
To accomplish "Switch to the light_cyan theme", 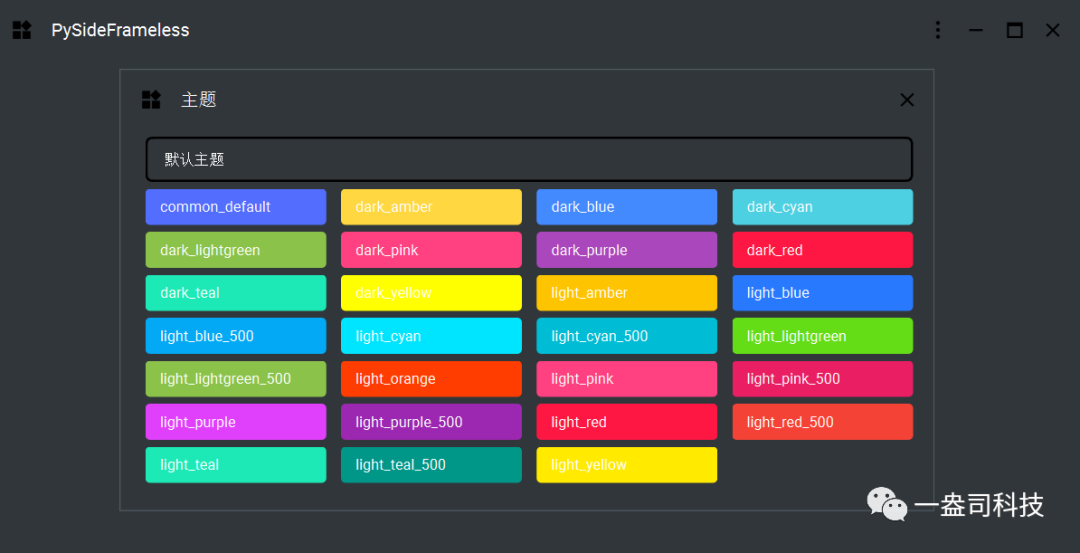I will (x=431, y=336).
